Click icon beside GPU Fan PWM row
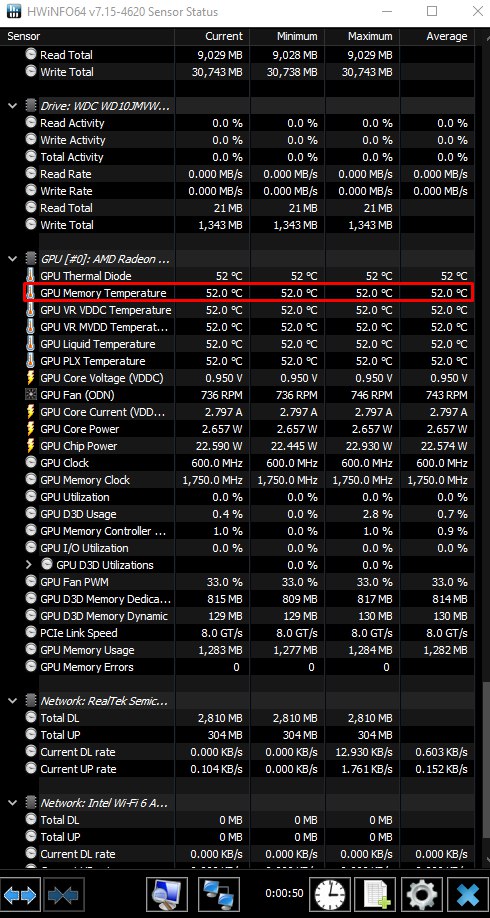 pyautogui.click(x=31, y=581)
